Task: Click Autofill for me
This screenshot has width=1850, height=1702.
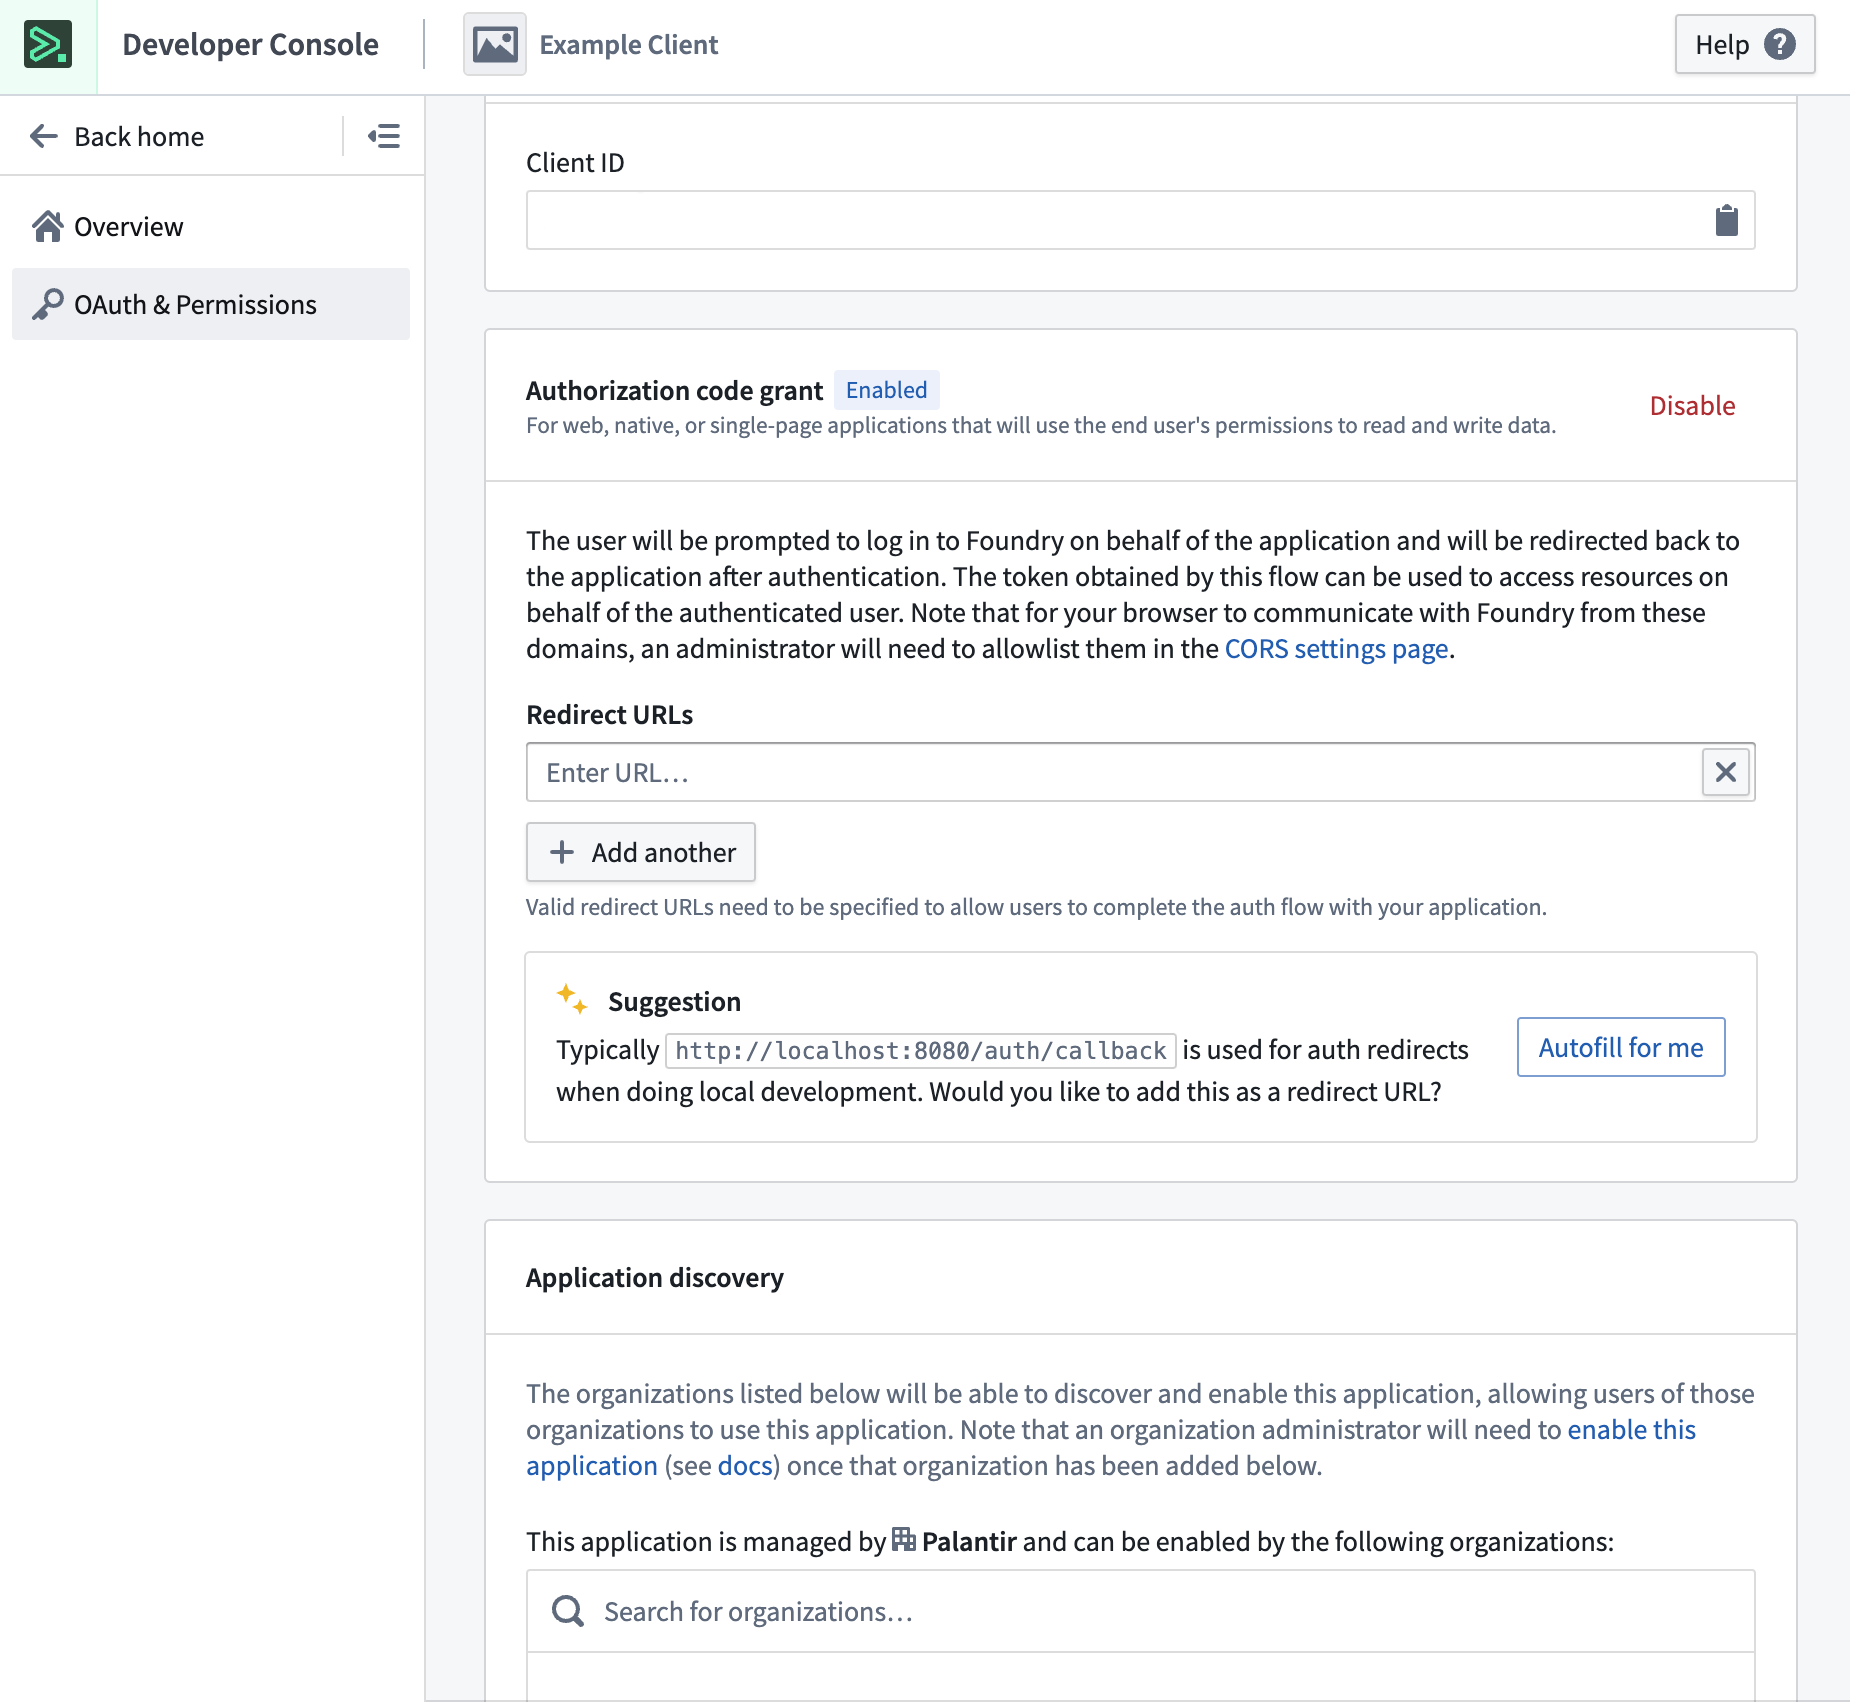Action: tap(1620, 1047)
